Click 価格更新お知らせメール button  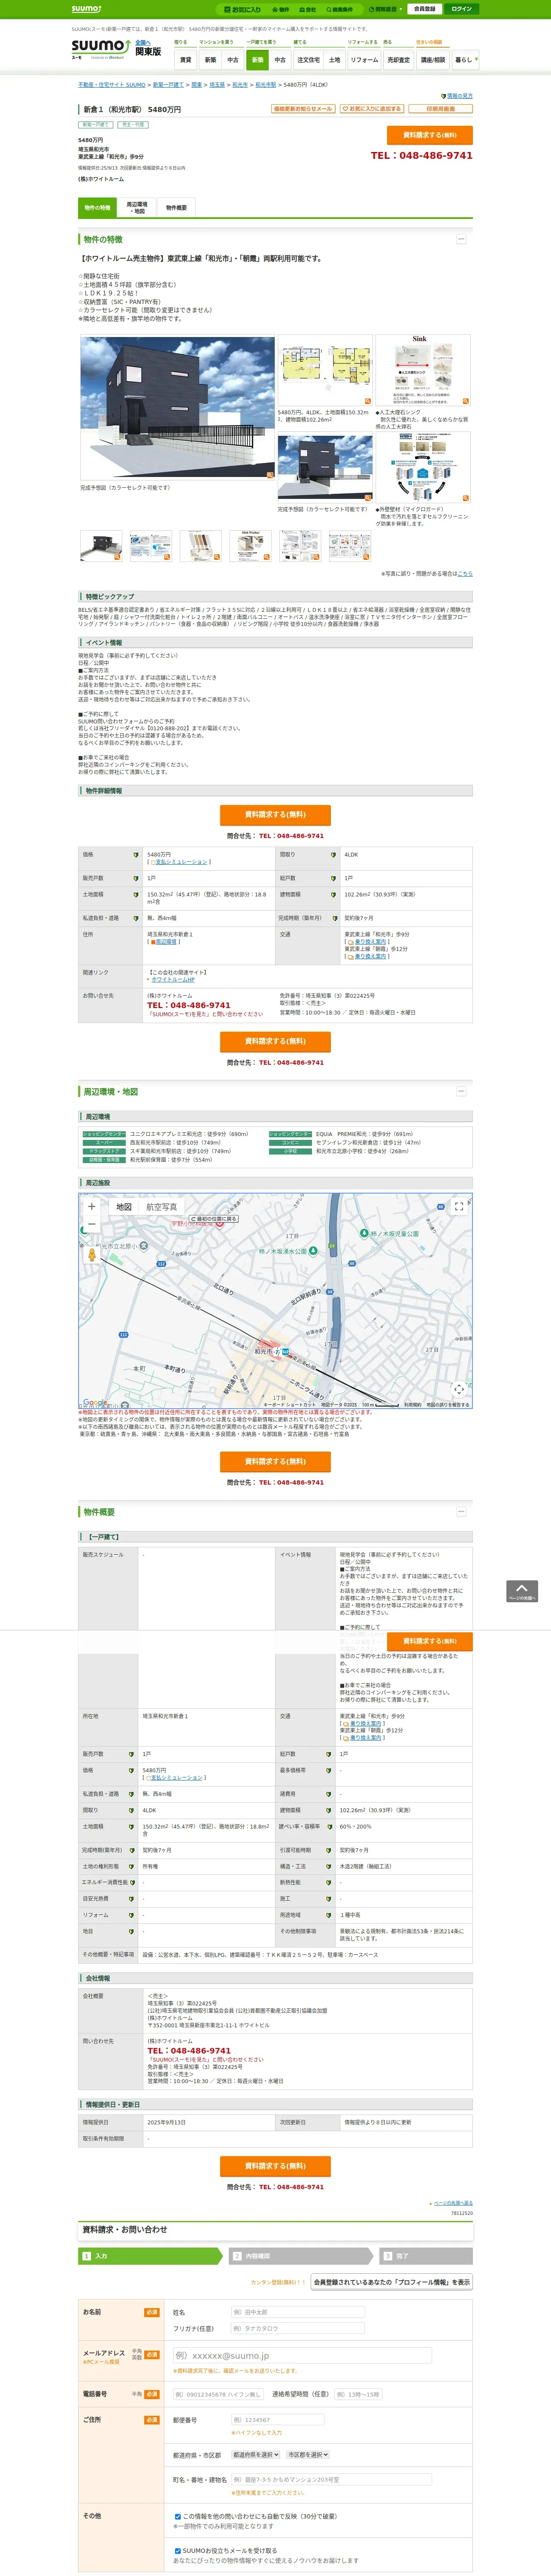303,109
